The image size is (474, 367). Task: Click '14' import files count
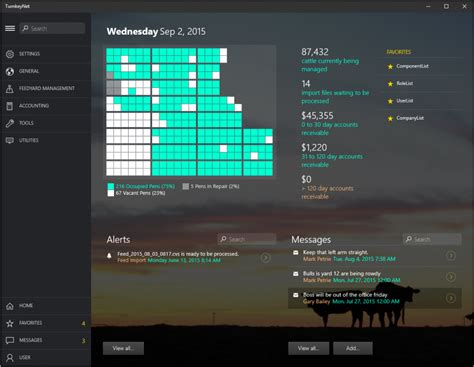coord(306,84)
